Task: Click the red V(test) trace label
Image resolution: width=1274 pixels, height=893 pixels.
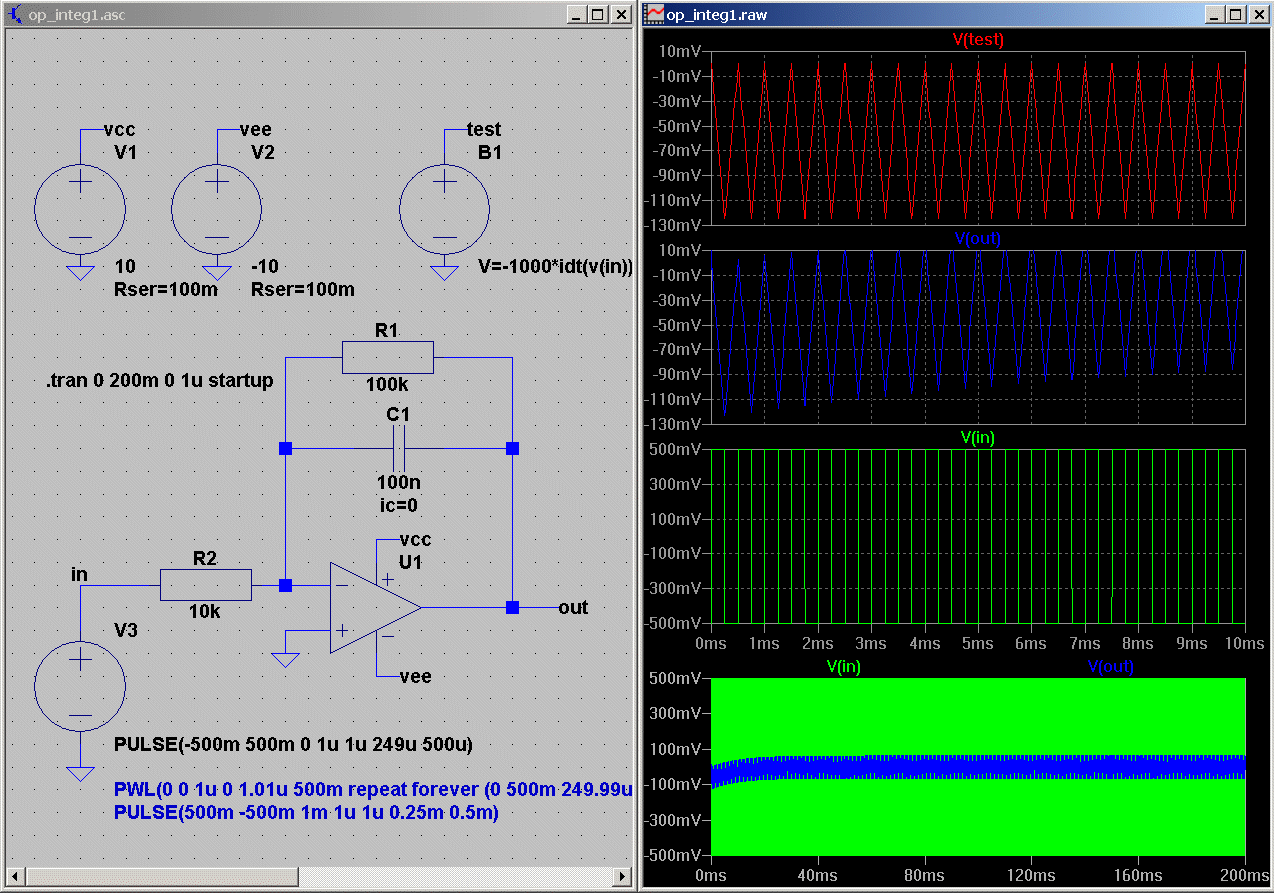Action: [978, 40]
